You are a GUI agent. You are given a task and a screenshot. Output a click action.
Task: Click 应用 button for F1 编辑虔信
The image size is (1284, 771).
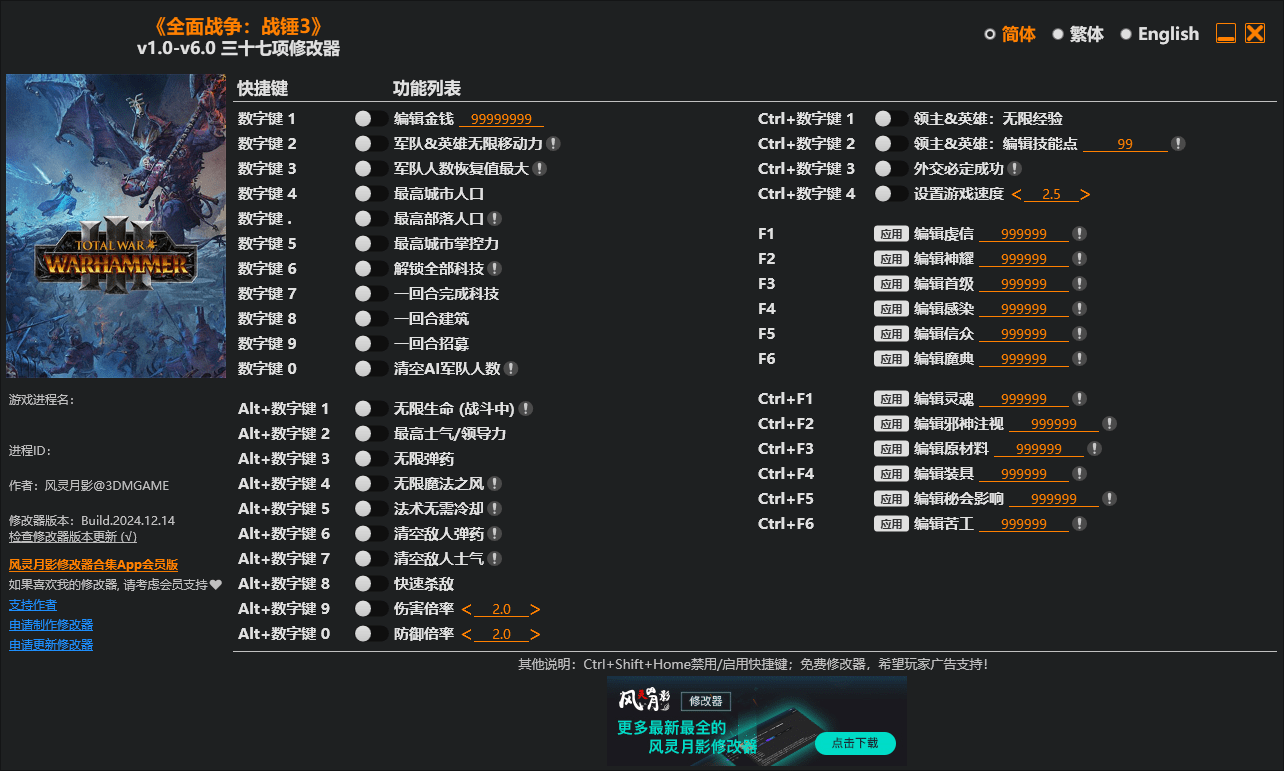(x=891, y=234)
